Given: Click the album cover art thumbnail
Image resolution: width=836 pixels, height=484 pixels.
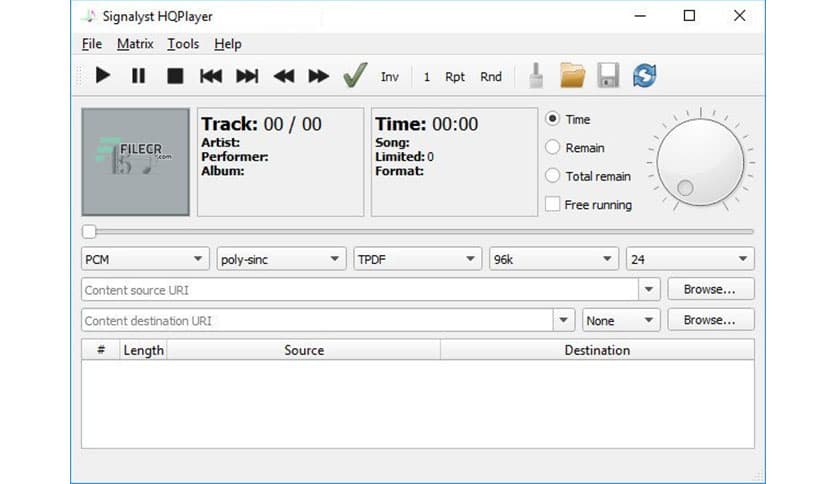Looking at the screenshot, I should pos(135,162).
